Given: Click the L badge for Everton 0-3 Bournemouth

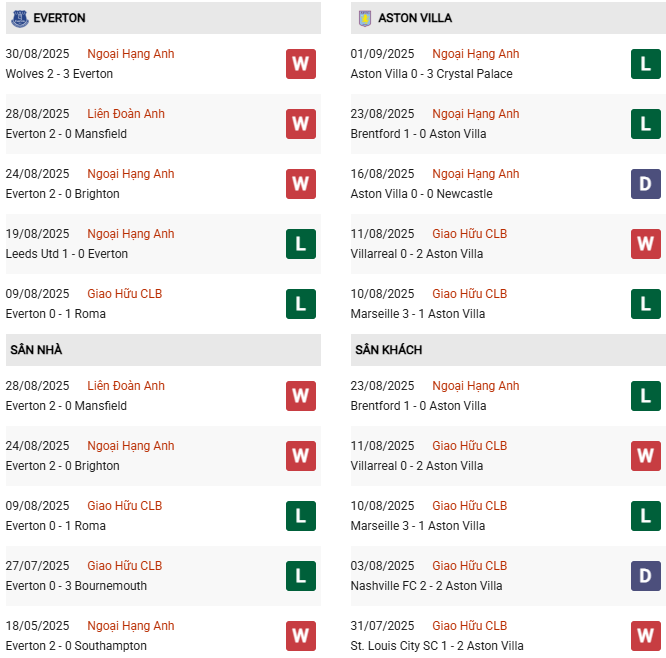Looking at the screenshot, I should point(300,576).
